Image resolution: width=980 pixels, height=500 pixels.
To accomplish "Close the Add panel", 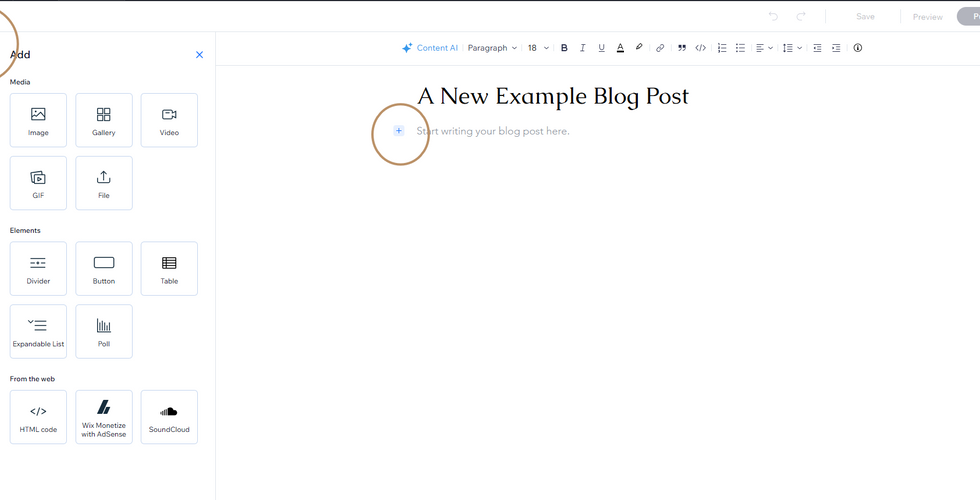I will pyautogui.click(x=199, y=55).
